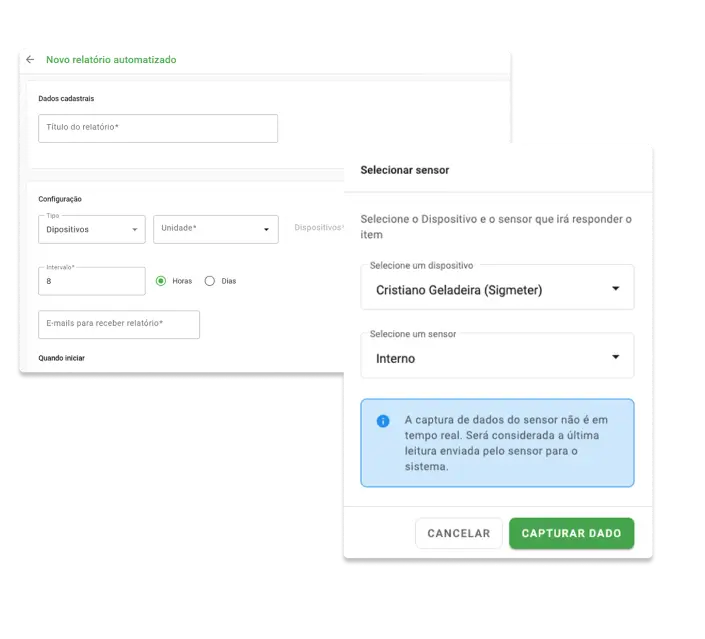Click the blue info icon in the notice
Viewport: 705px width, 639px height.
click(383, 421)
